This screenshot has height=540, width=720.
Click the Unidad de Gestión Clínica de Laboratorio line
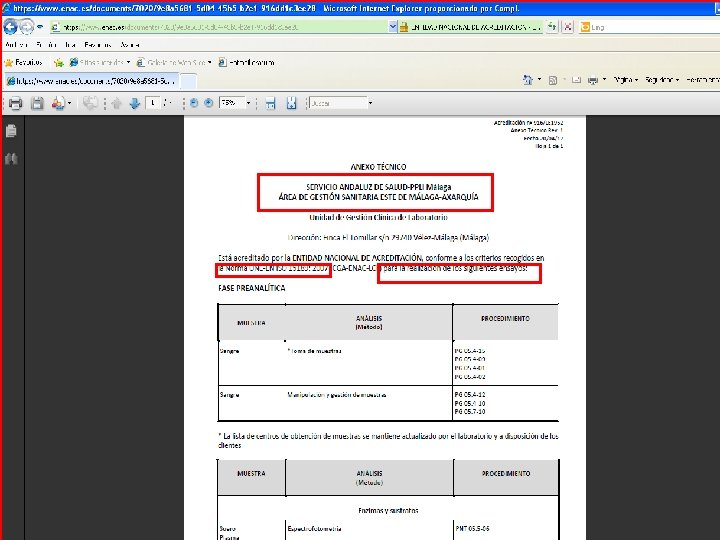tap(378, 217)
